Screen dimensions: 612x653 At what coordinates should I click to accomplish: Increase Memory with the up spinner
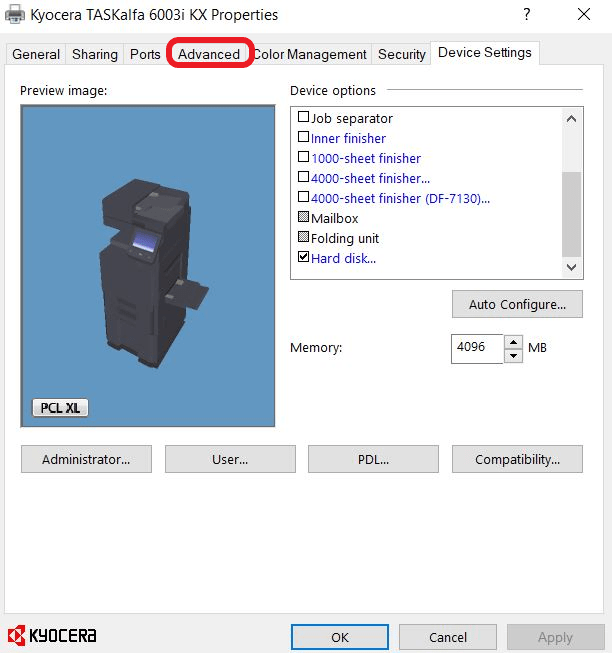513,342
